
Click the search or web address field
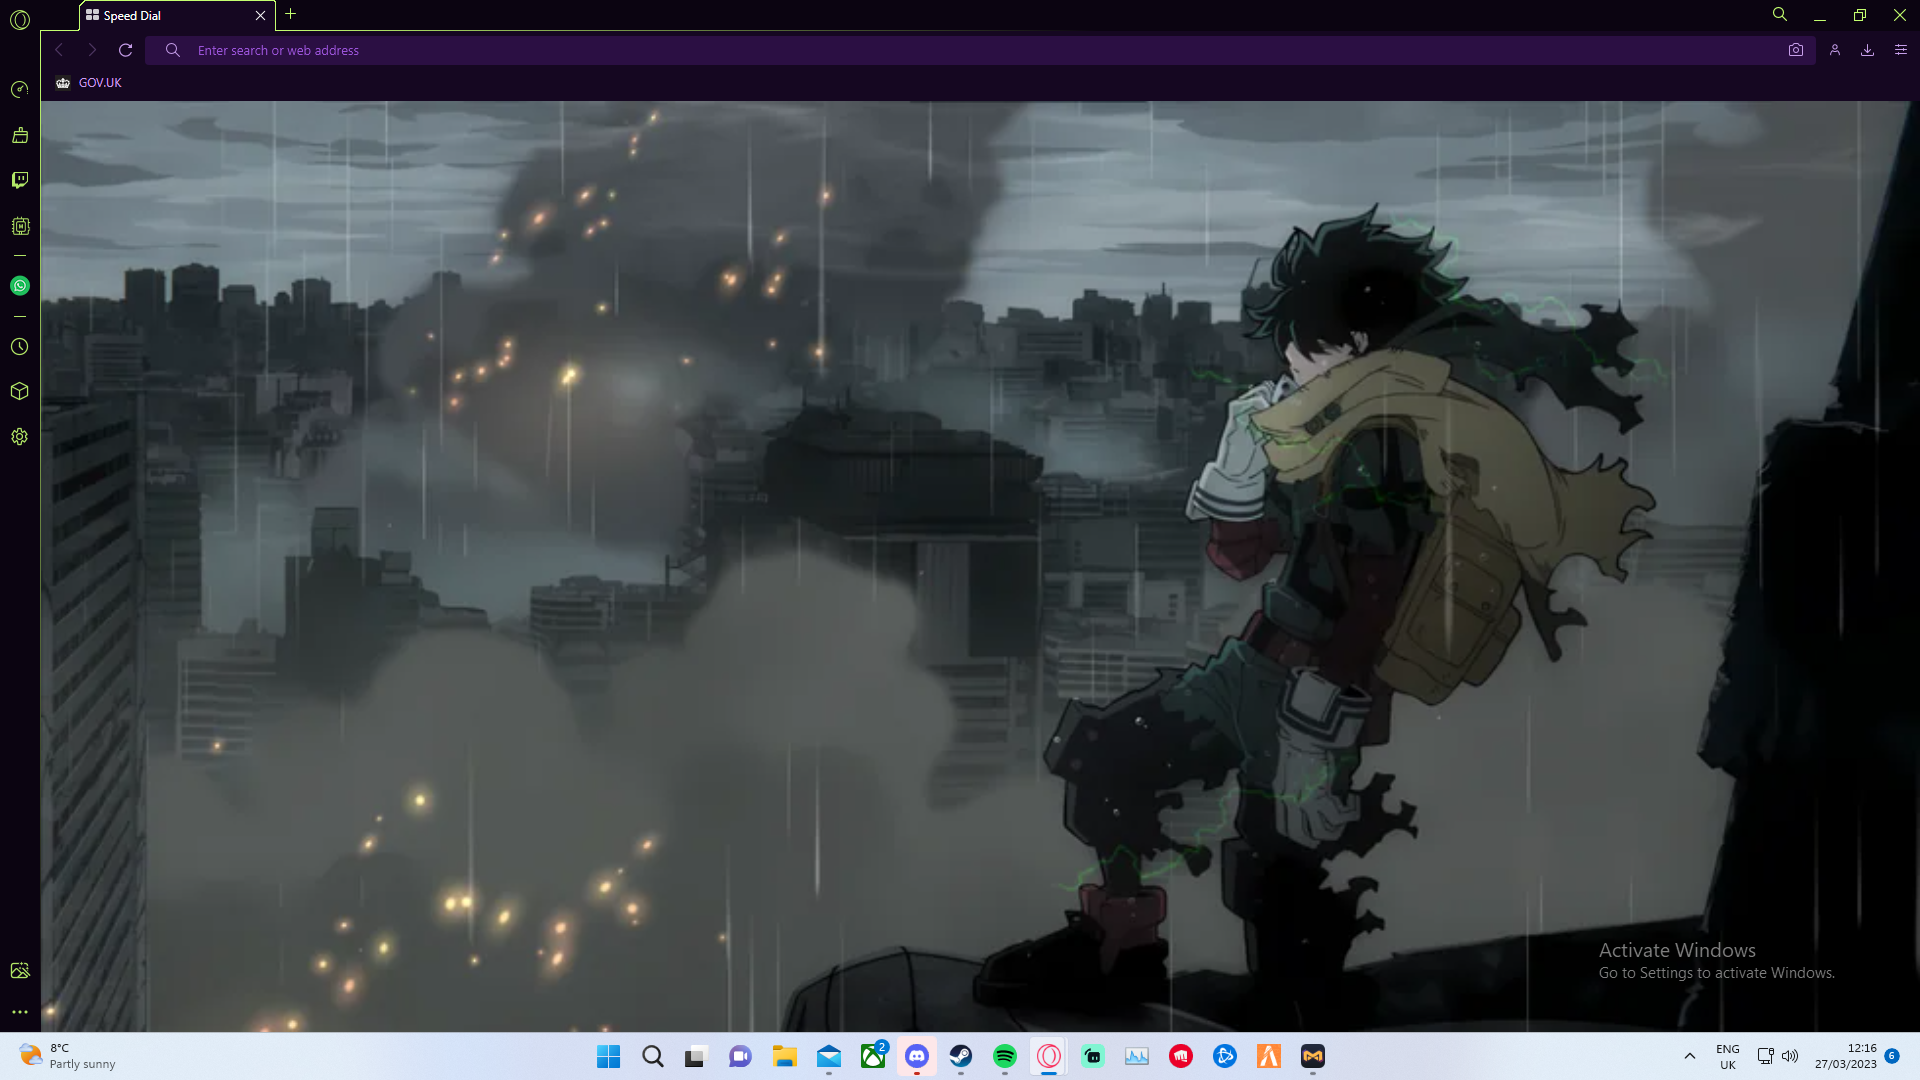click(900, 50)
